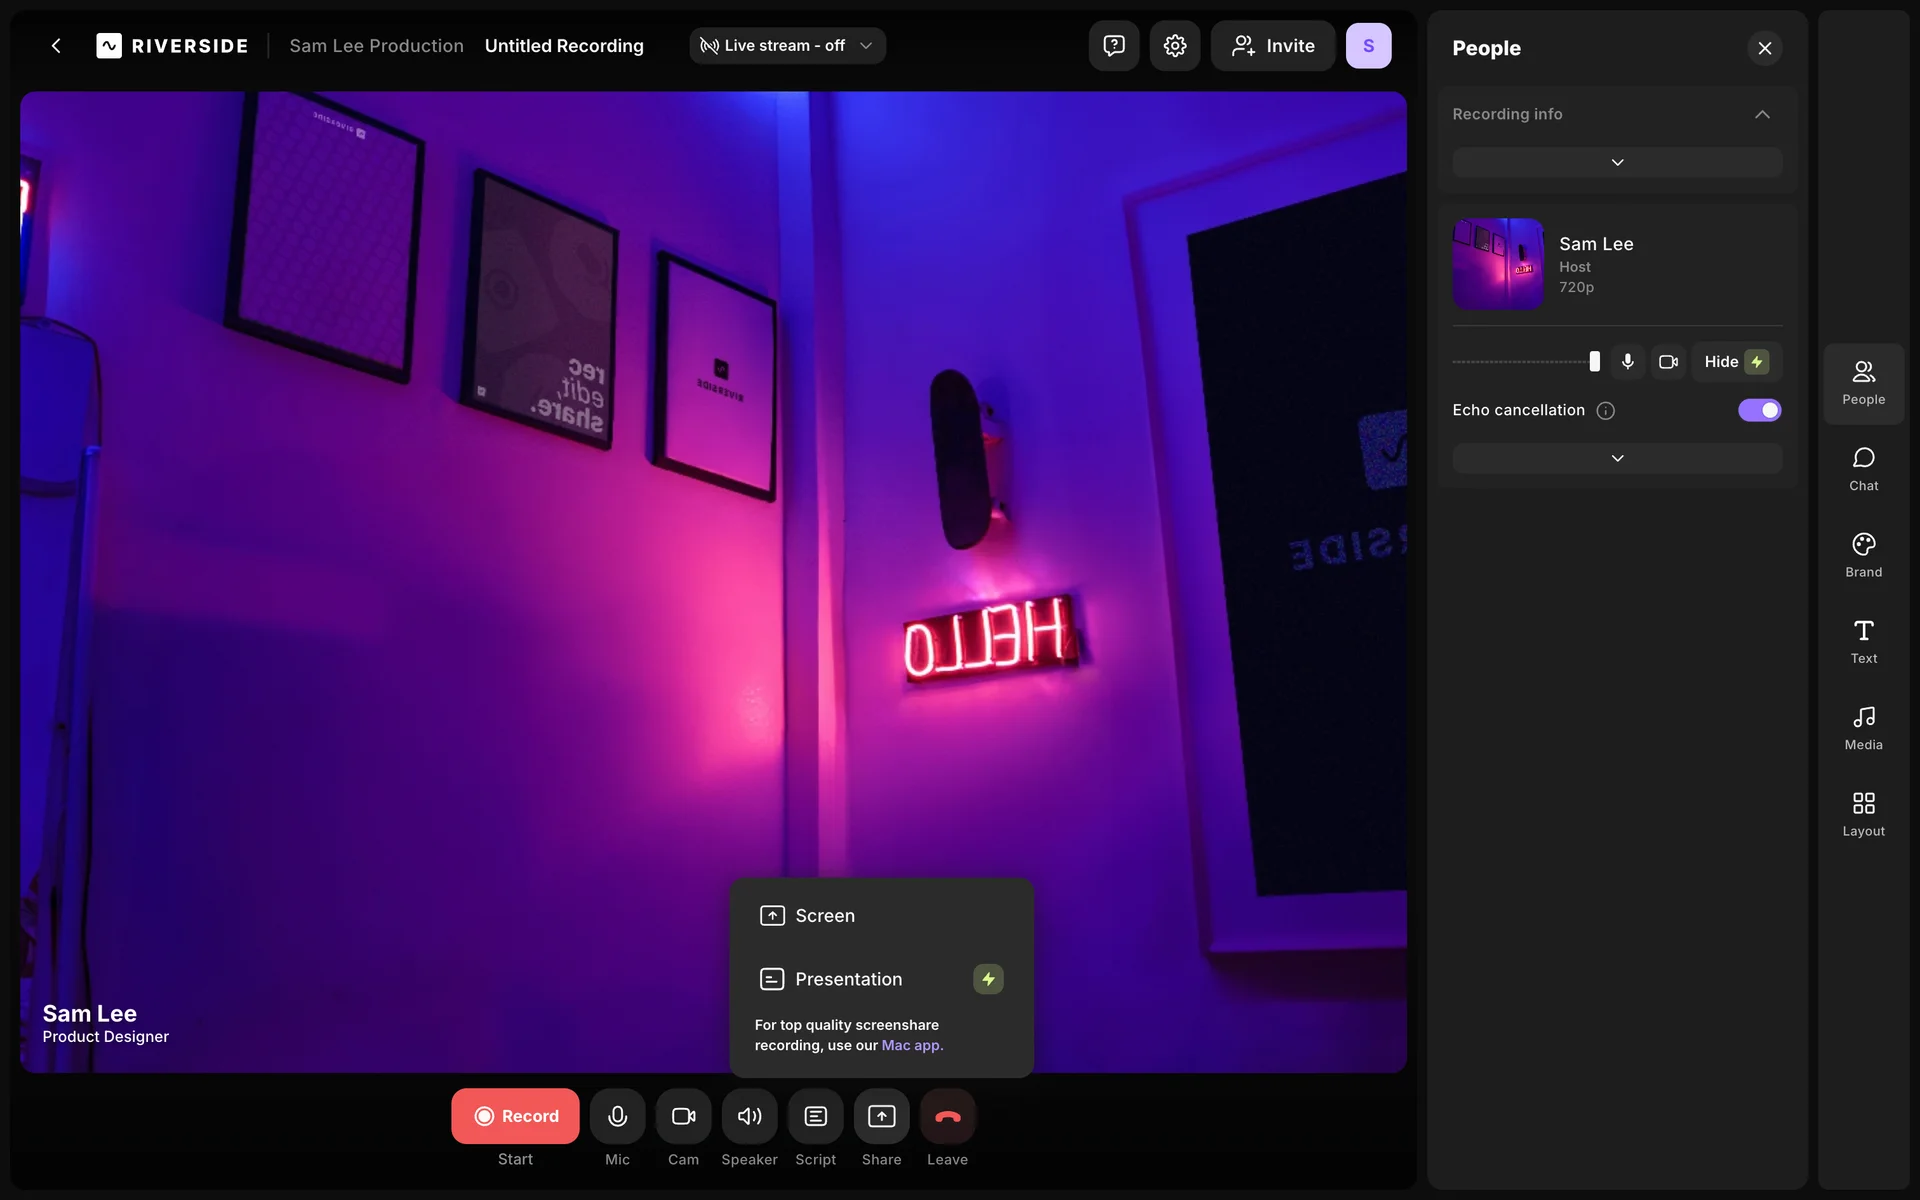Open the help question icon
The image size is (1920, 1200).
click(x=1113, y=46)
